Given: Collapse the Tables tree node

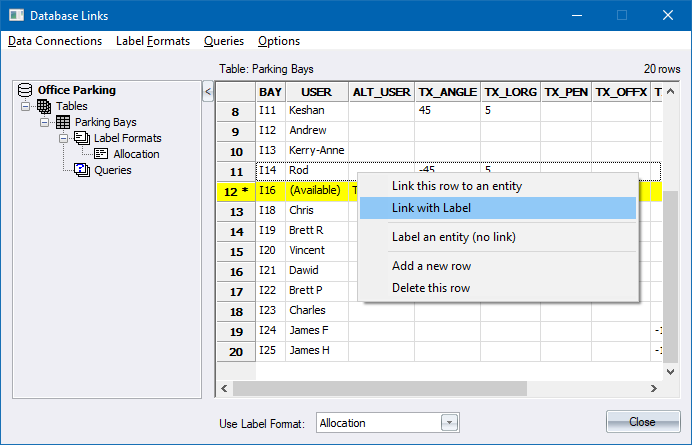Looking at the screenshot, I should click(26, 106).
